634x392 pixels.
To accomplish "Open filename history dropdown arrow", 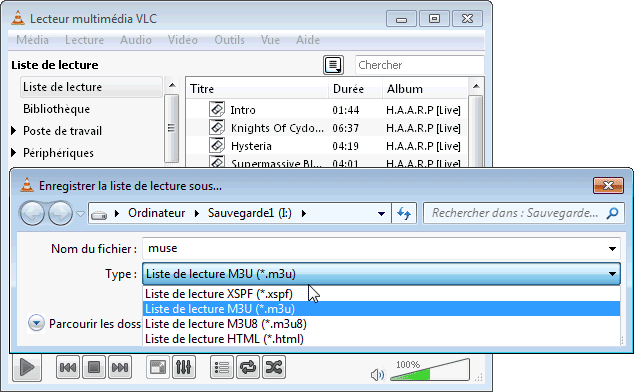I will (613, 249).
